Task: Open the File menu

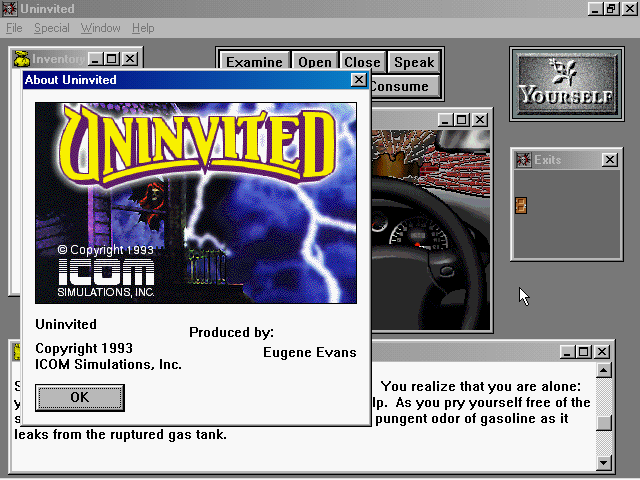Action: [x=14, y=28]
